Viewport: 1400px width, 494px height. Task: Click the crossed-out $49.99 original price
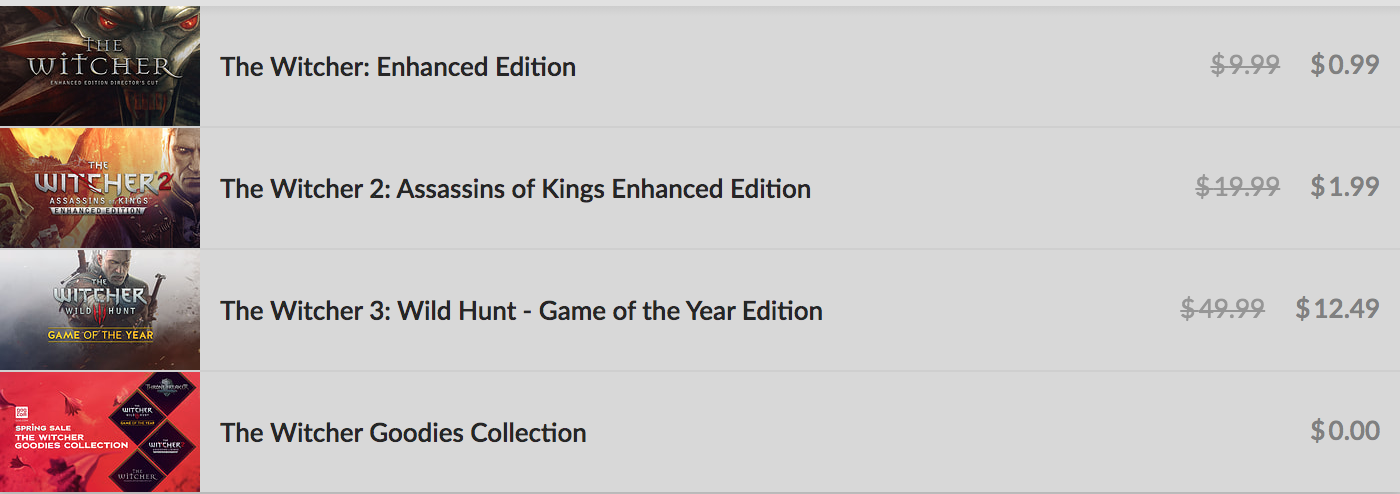pyautogui.click(x=1222, y=309)
